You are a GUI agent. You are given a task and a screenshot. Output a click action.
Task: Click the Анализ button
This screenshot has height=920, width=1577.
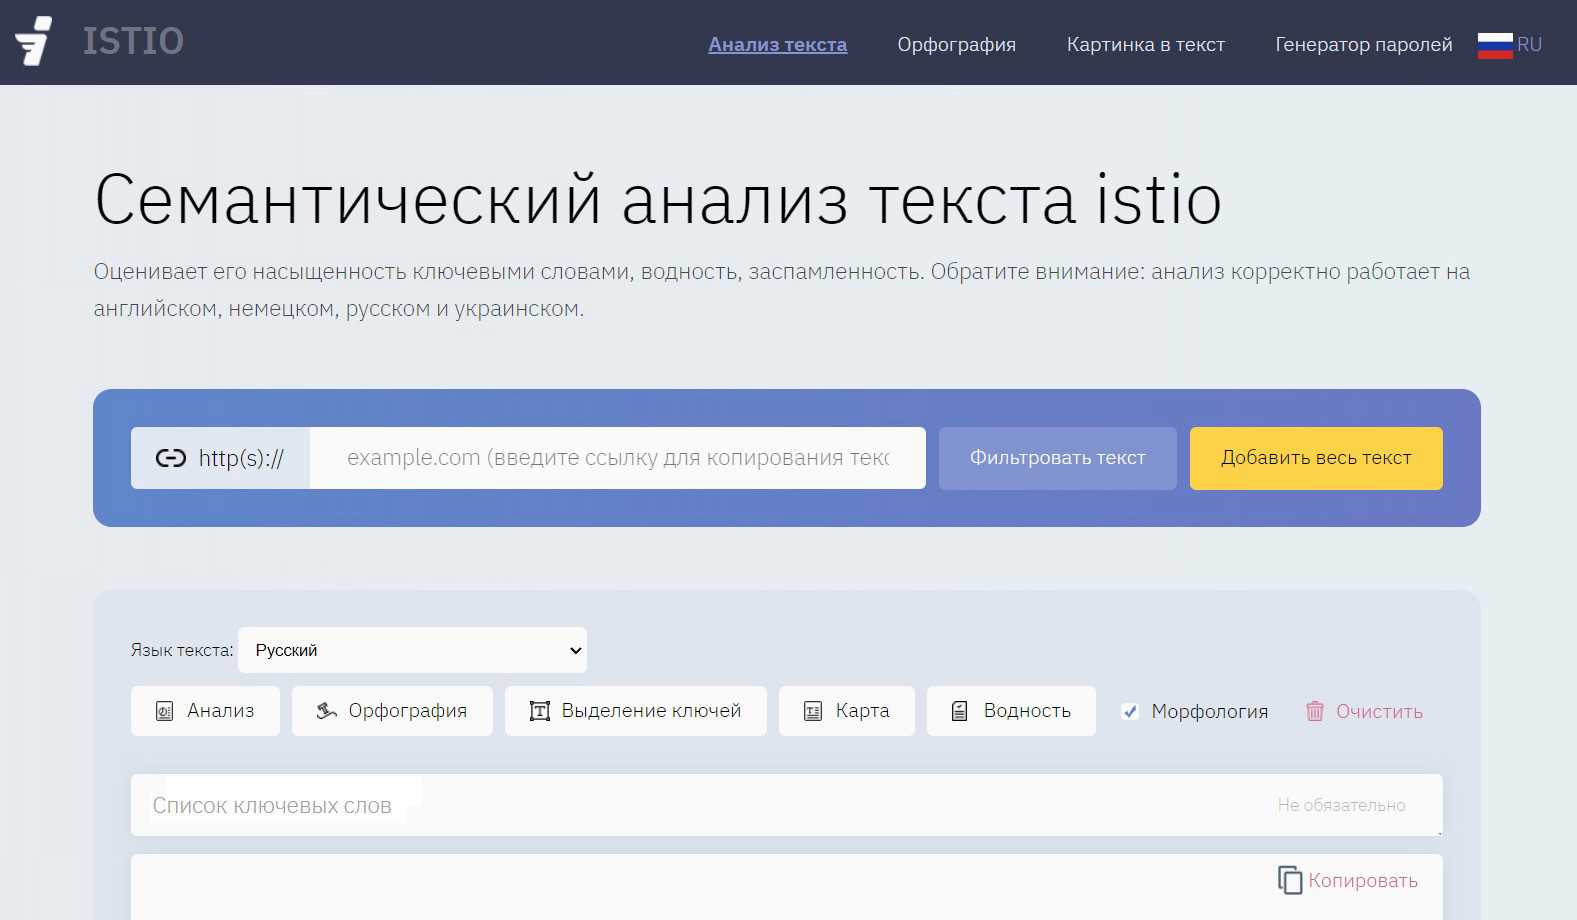pyautogui.click(x=205, y=711)
